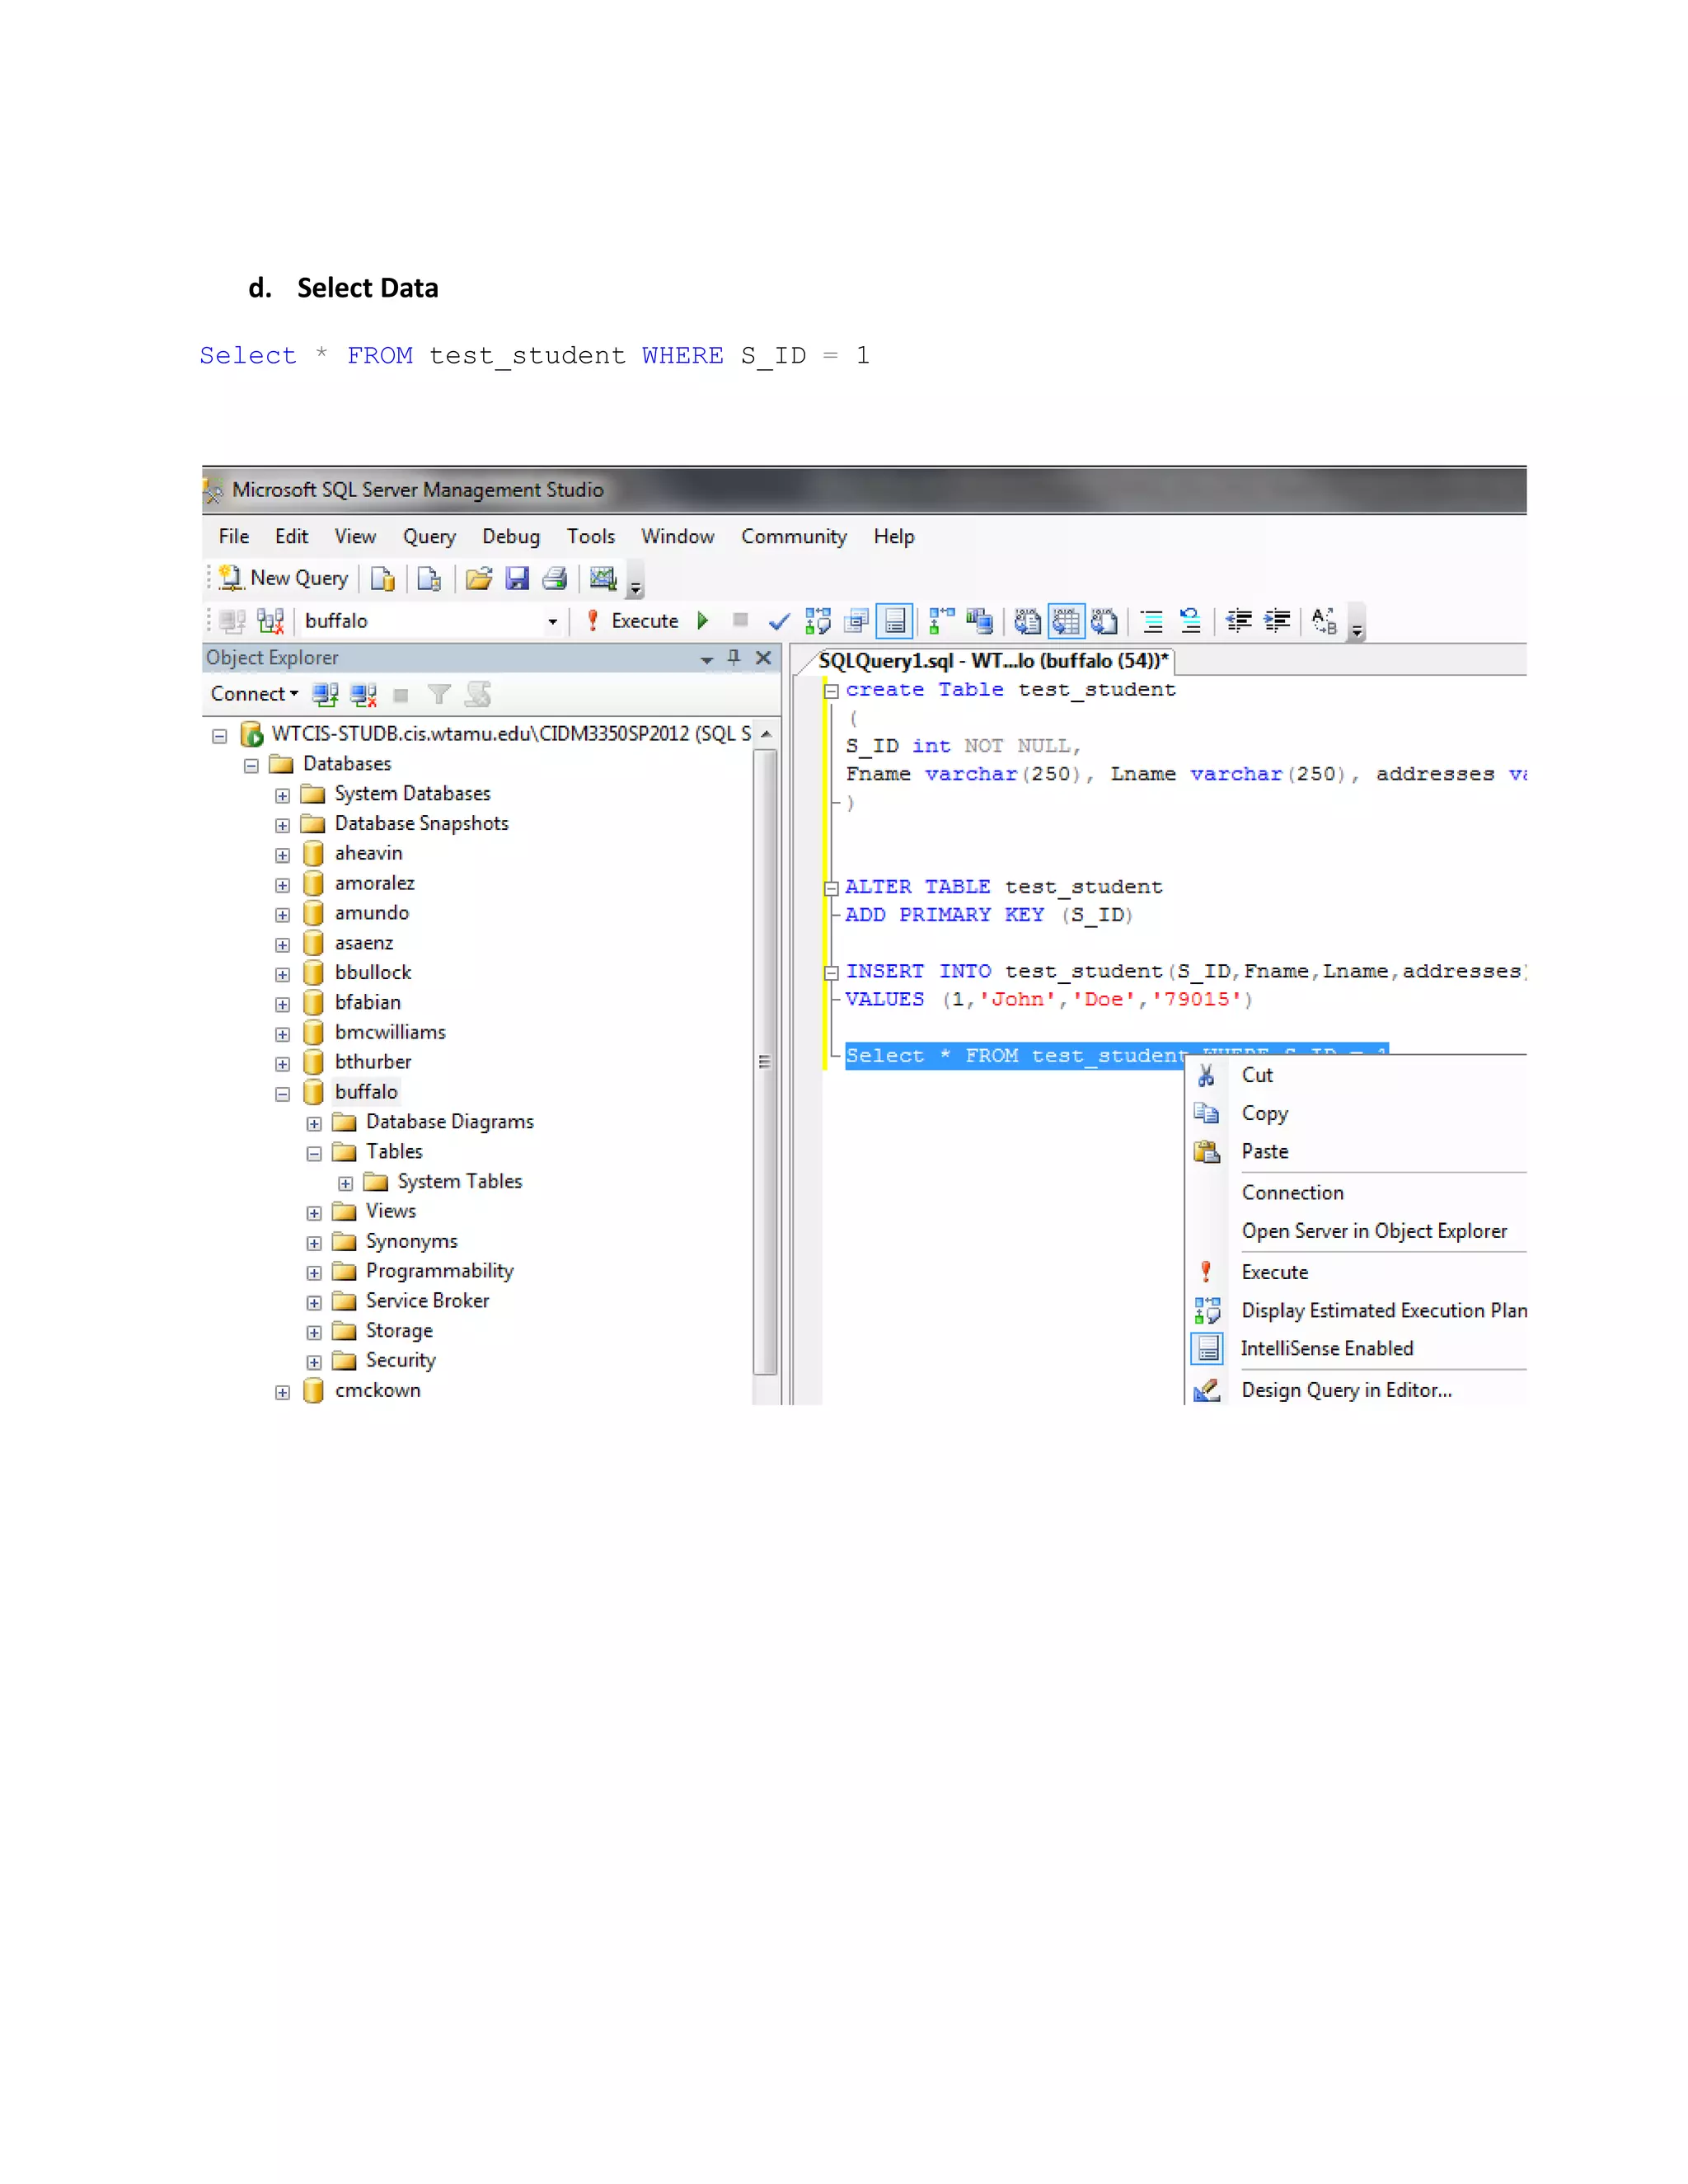
Task: Collapse the WTCIS-STUDB server node
Action: tap(220, 736)
